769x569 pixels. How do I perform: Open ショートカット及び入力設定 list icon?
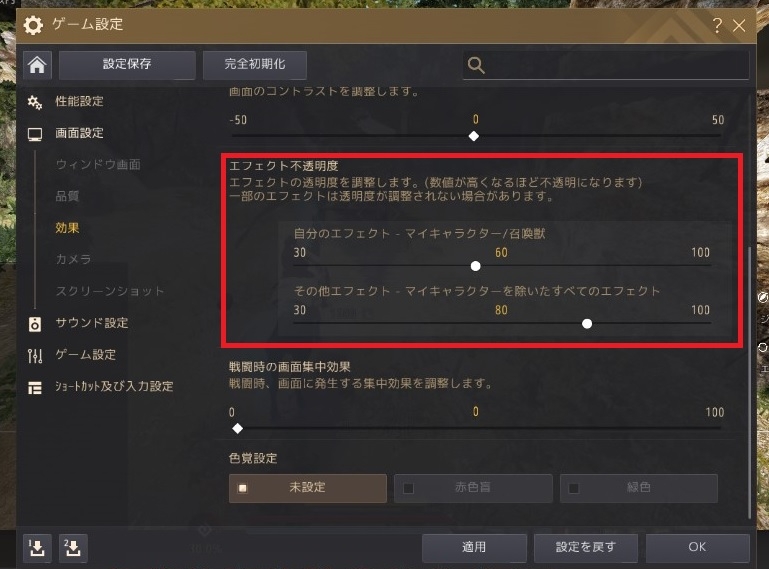click(35, 388)
